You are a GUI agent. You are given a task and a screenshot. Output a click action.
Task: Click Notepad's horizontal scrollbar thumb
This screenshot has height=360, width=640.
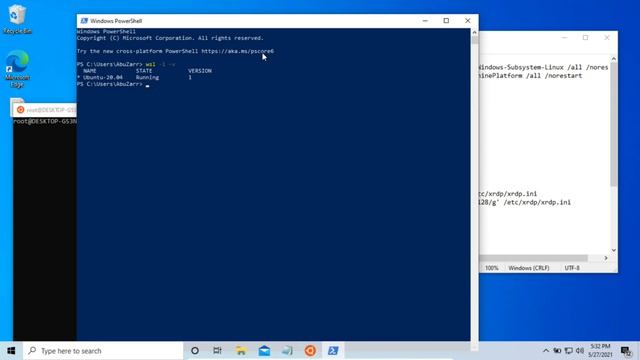pyautogui.click(x=533, y=258)
